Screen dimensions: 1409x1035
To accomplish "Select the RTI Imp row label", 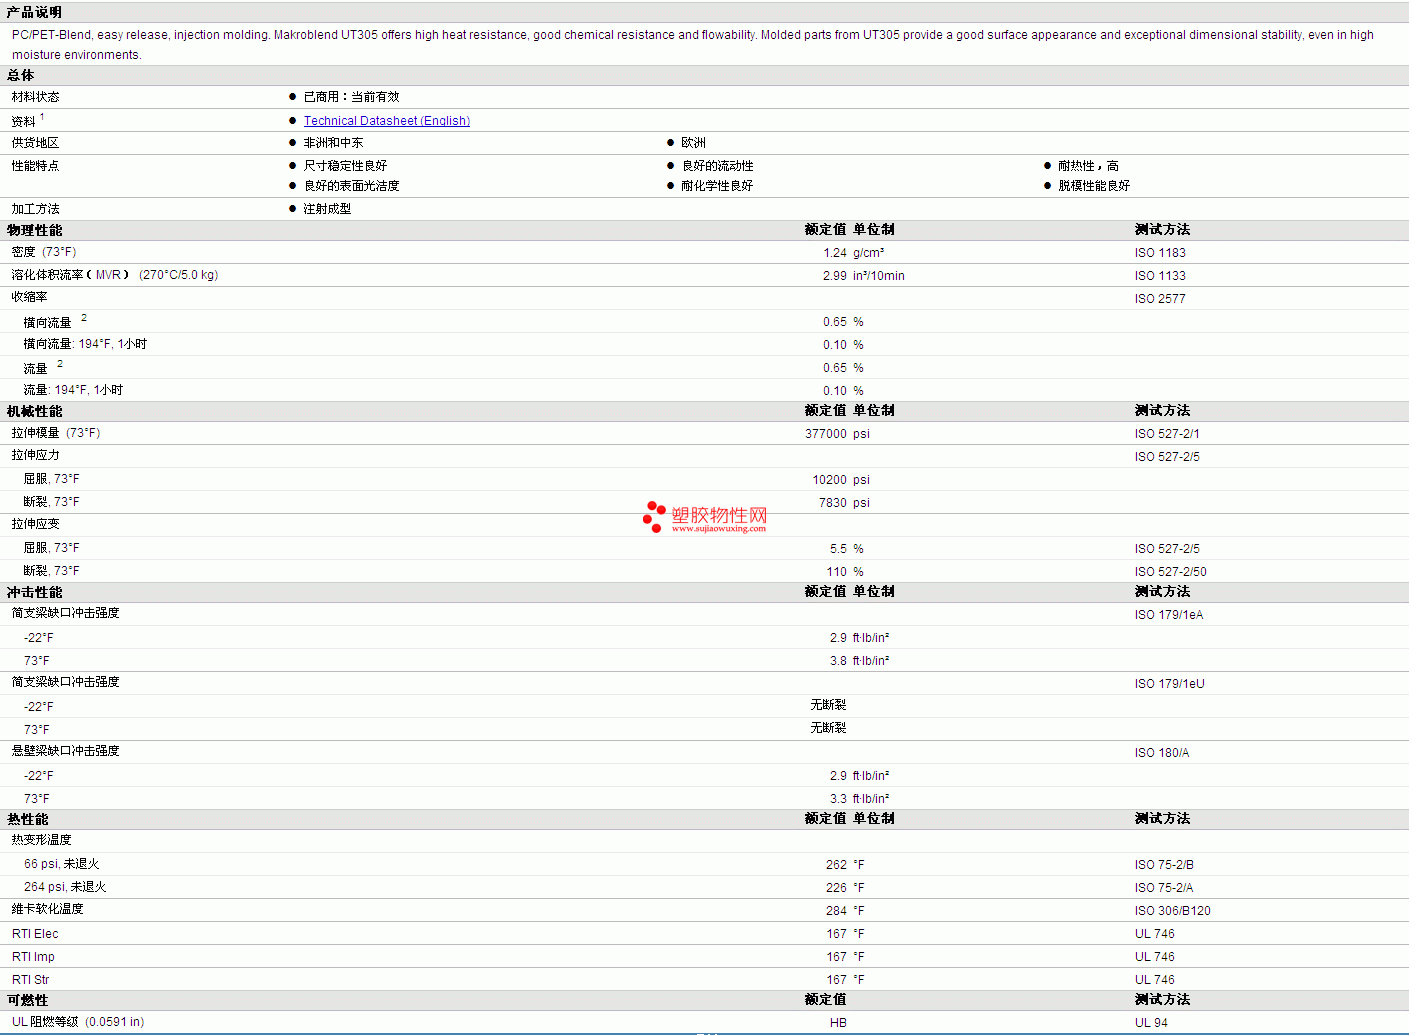I will [33, 957].
